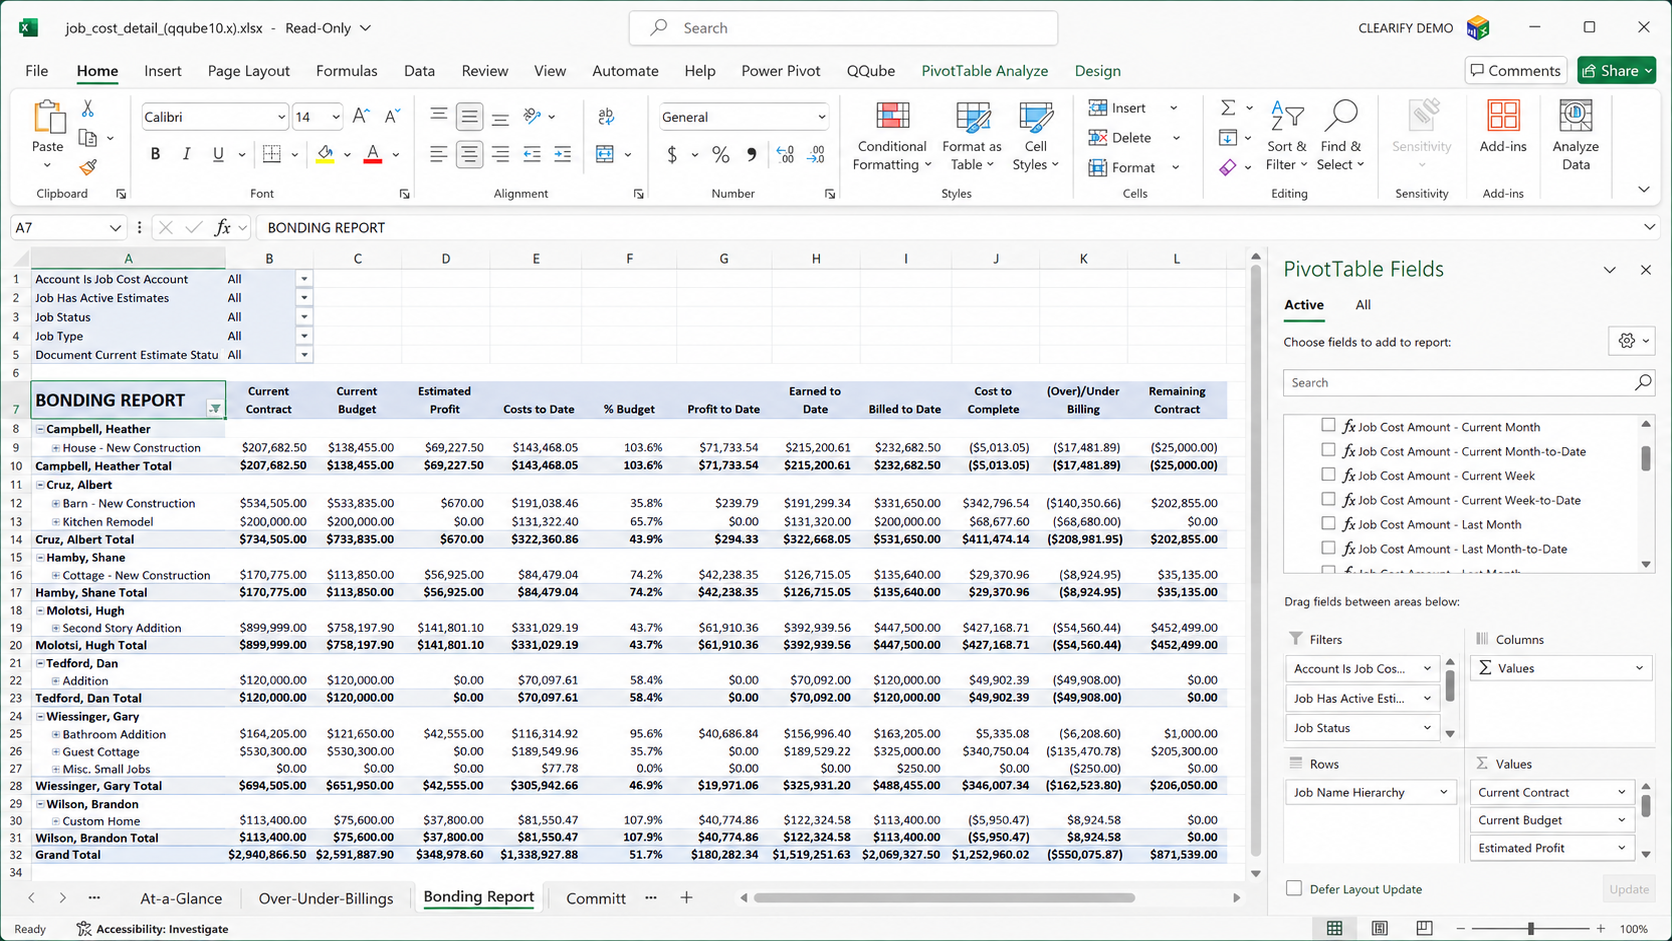Enable Defer Layout Update checkbox
This screenshot has width=1672, height=941.
(x=1294, y=888)
